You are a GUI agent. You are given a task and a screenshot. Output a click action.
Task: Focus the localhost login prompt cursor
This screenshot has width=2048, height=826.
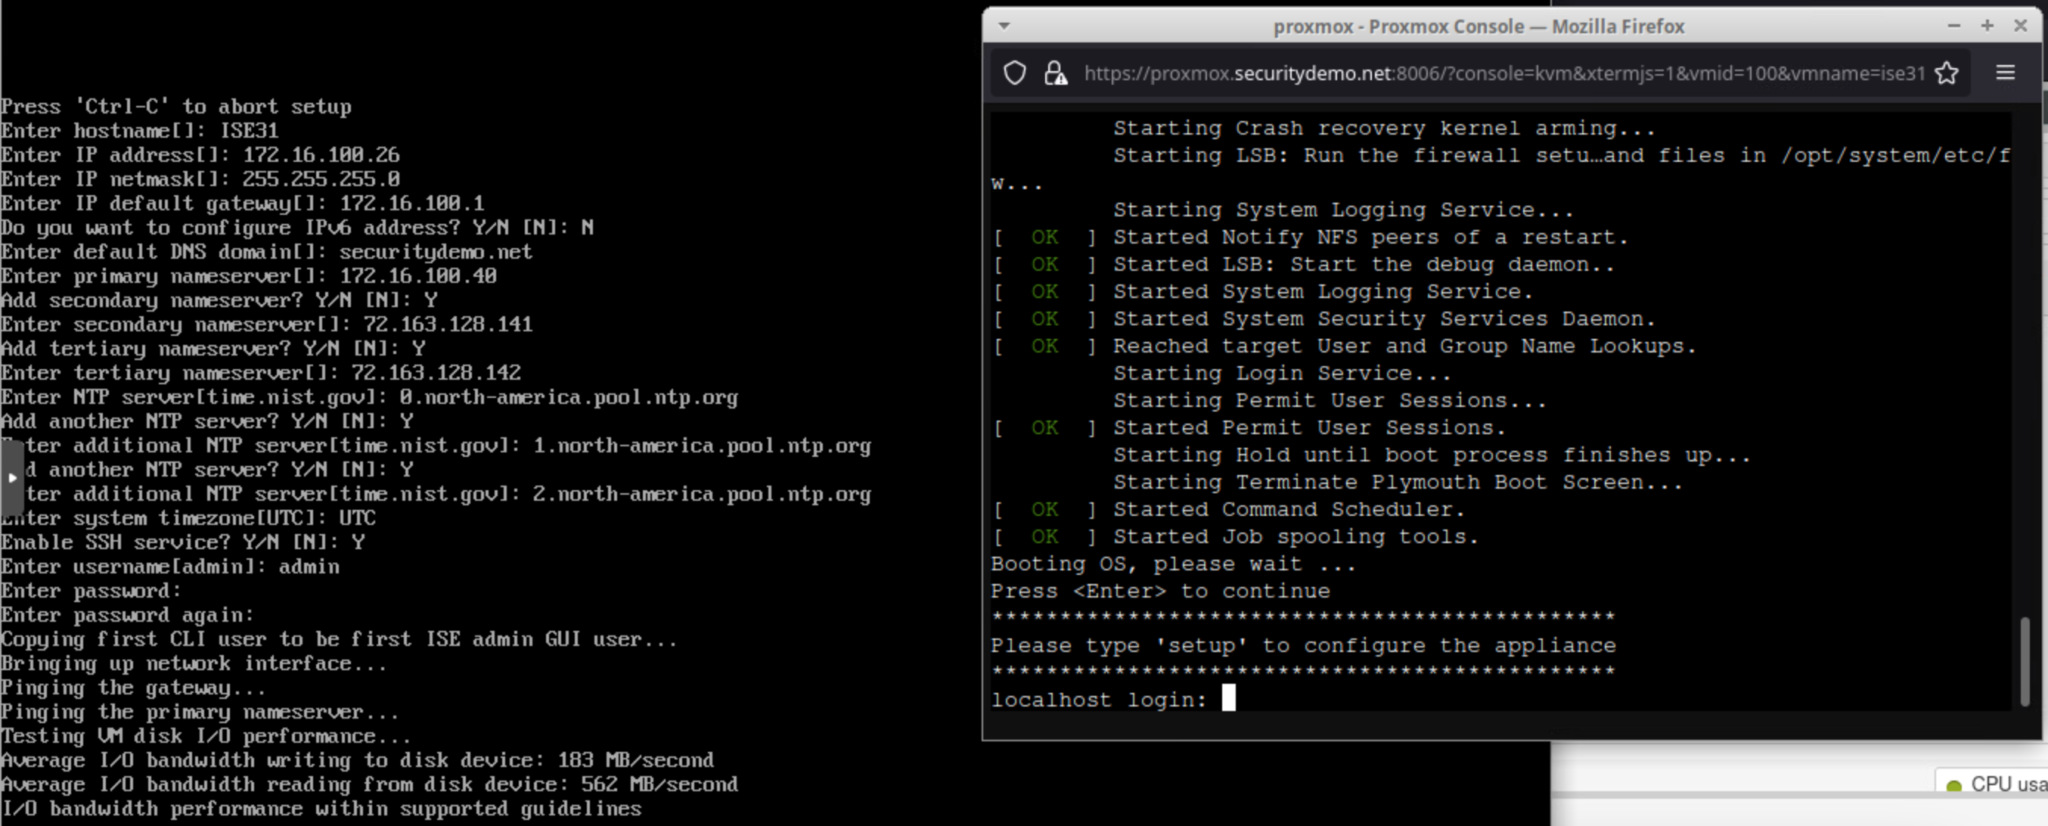(1228, 698)
